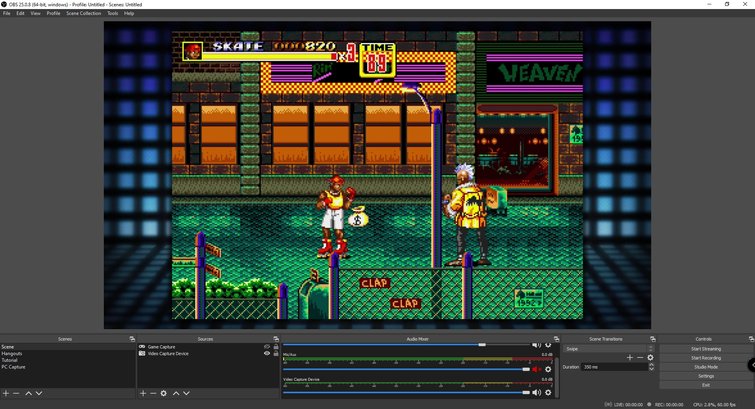The width and height of the screenshot is (755, 409).
Task: Lock the Game Capture source
Action: (x=276, y=347)
